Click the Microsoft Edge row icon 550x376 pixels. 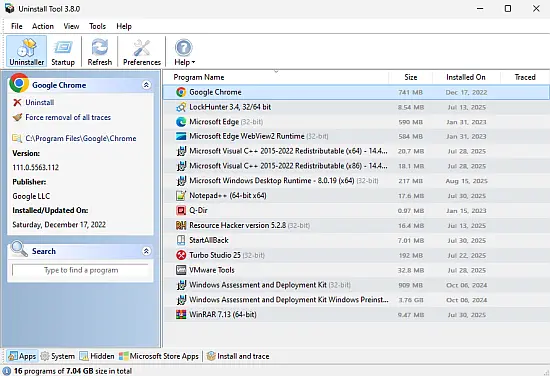click(181, 122)
